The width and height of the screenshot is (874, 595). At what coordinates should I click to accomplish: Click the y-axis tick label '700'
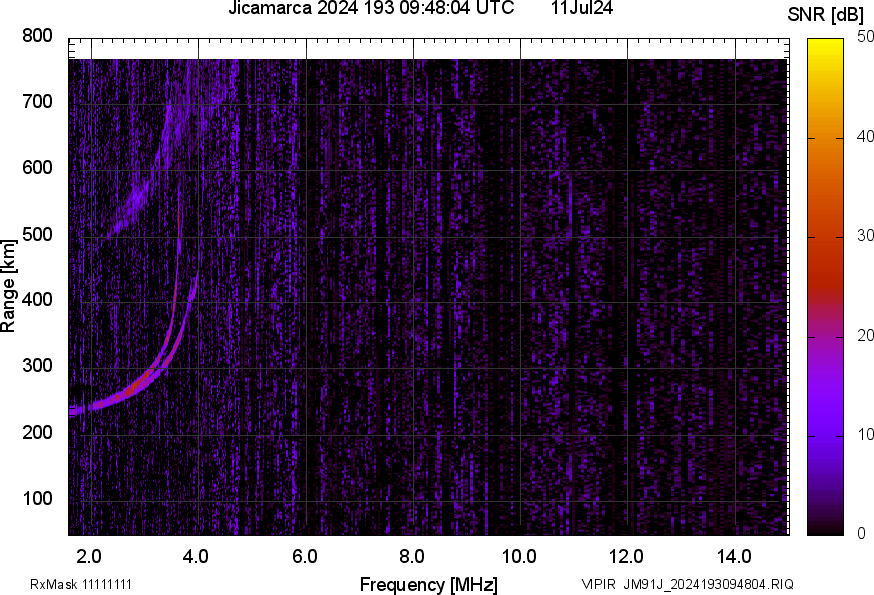pos(37,102)
